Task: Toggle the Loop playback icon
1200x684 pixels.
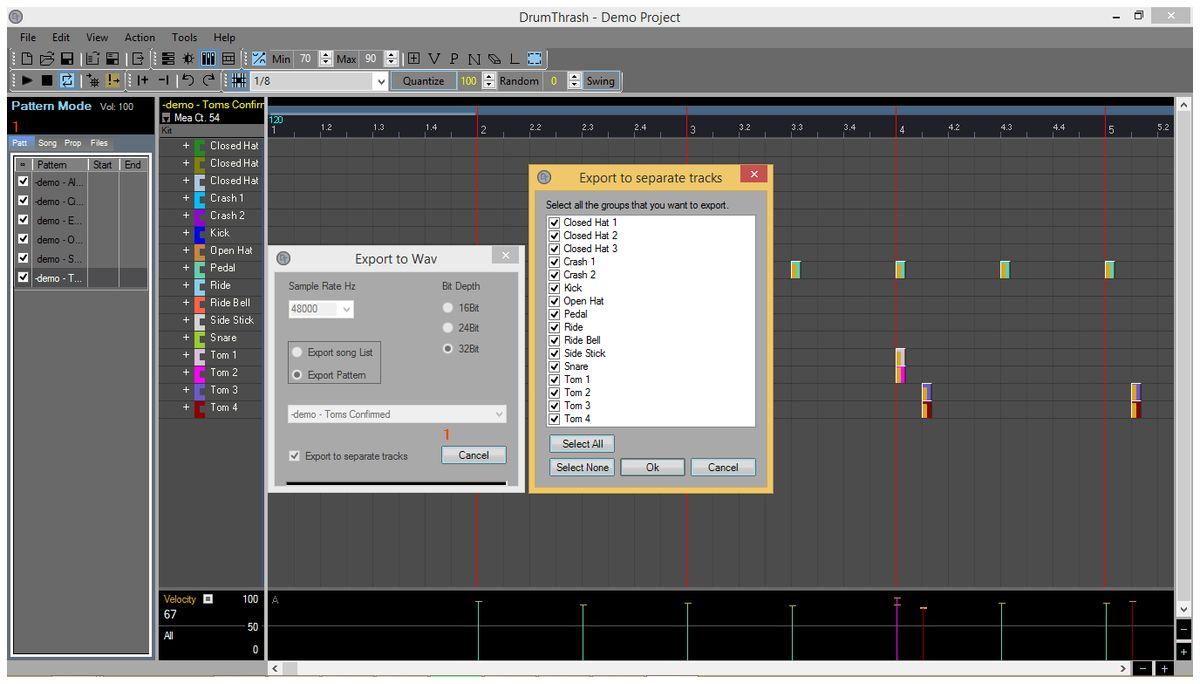Action: pyautogui.click(x=67, y=80)
